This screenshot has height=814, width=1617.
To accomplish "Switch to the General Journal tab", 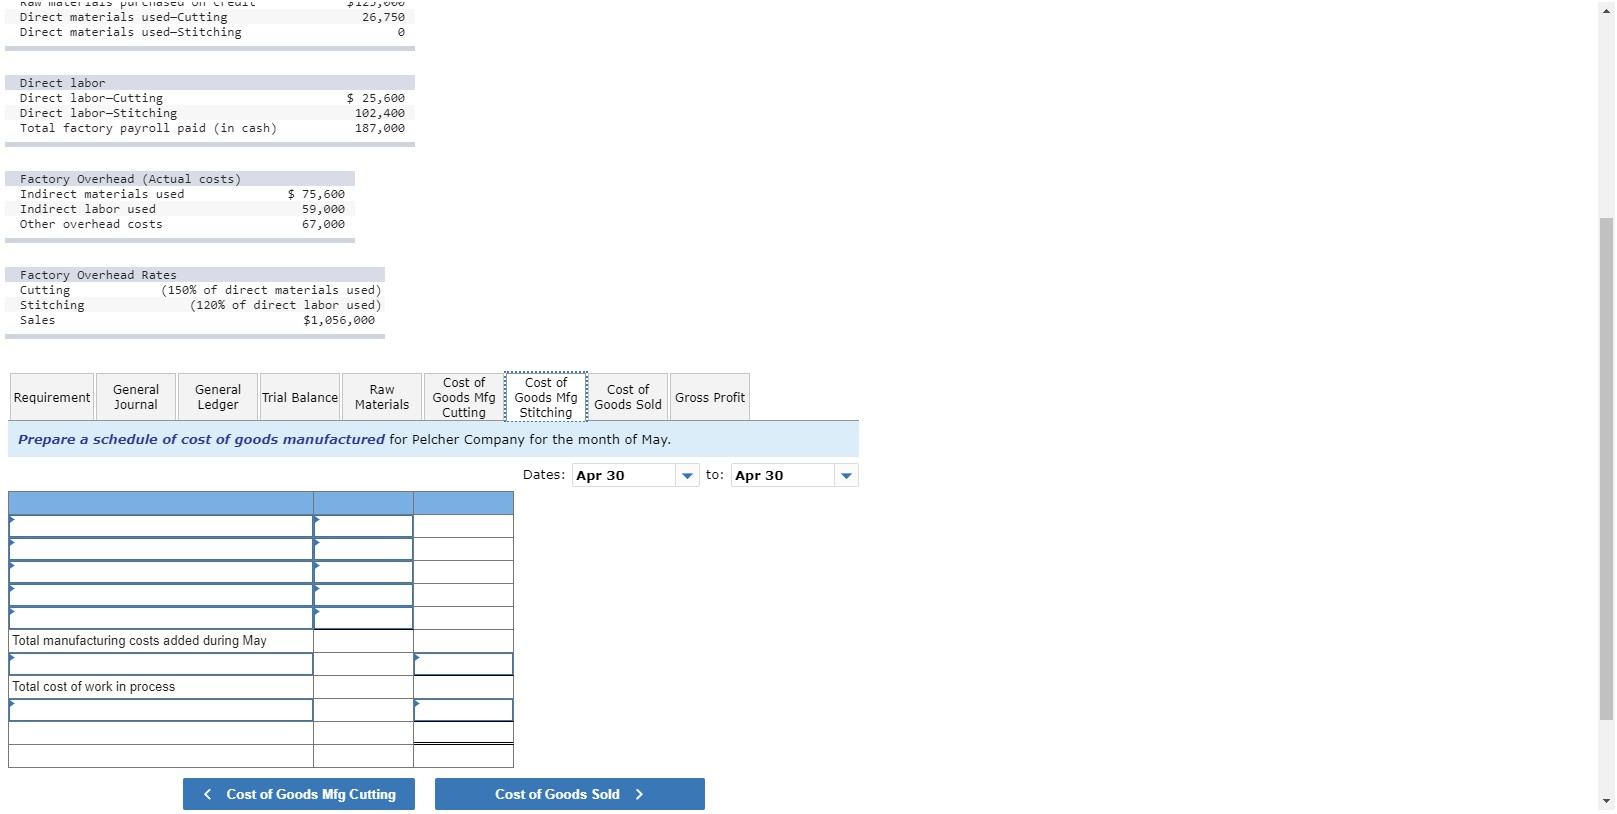I will tap(136, 397).
